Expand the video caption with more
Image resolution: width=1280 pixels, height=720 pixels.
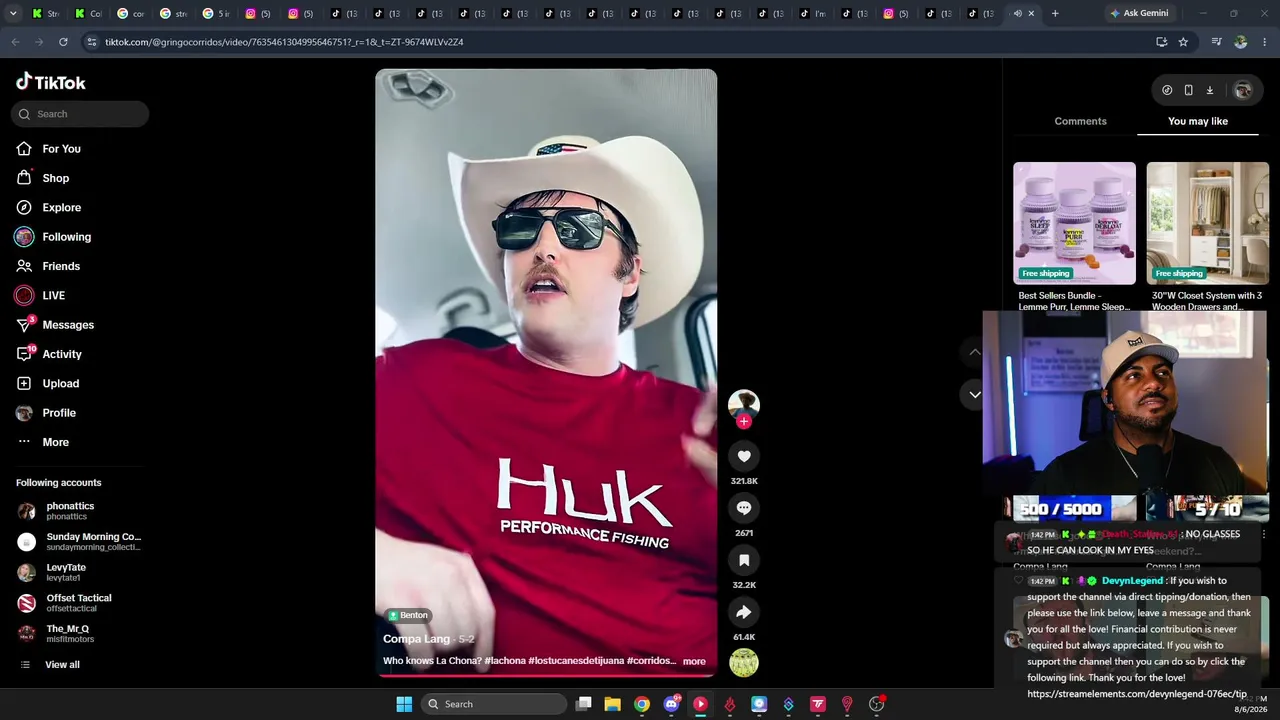(694, 661)
